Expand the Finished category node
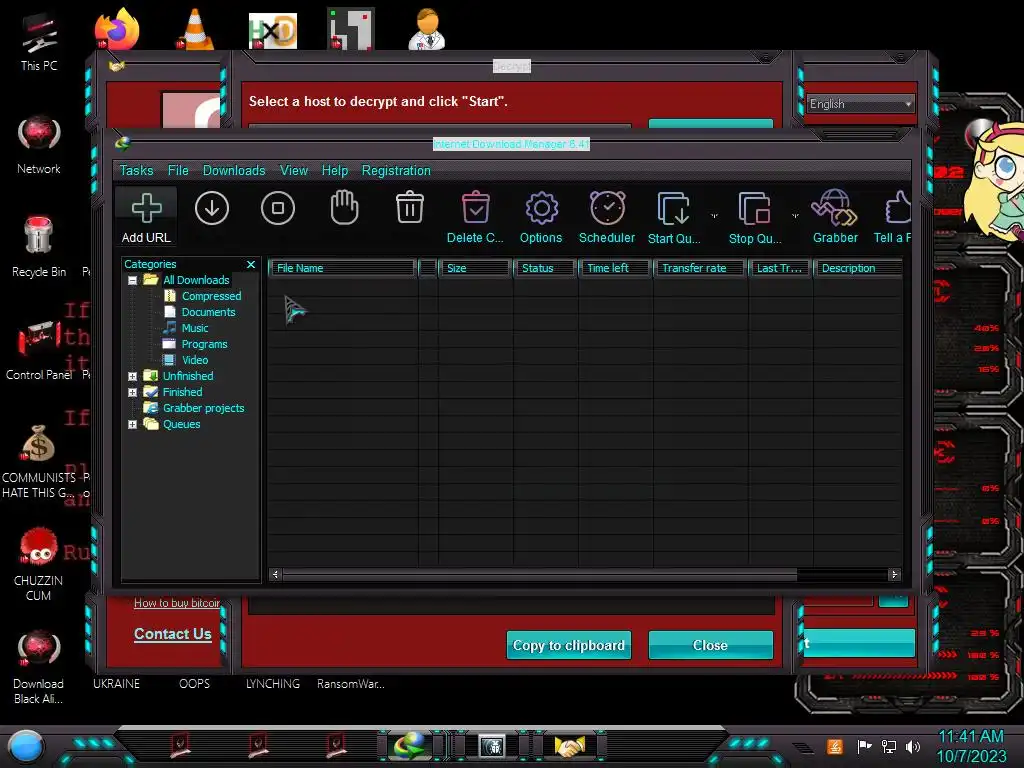This screenshot has height=768, width=1024. [133, 392]
